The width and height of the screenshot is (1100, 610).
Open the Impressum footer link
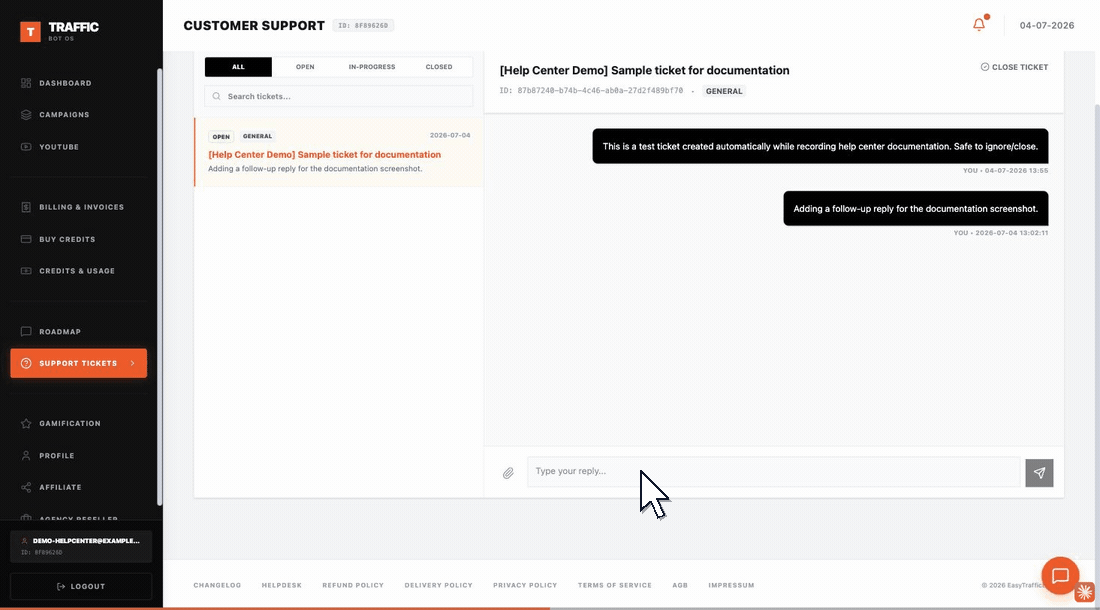[731, 585]
